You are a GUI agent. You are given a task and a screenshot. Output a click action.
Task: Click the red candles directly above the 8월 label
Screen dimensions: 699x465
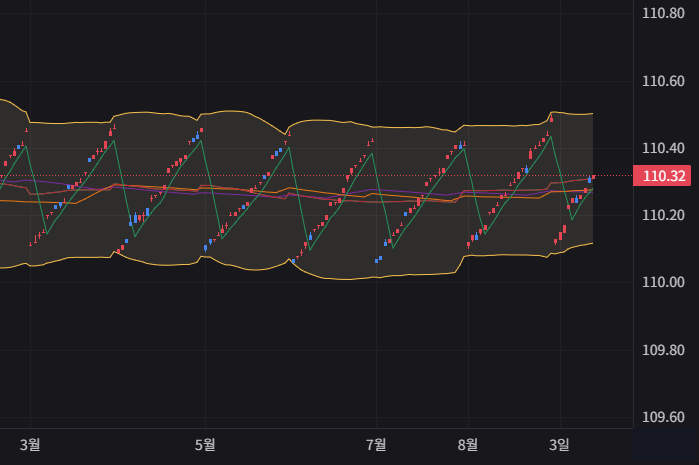click(469, 243)
